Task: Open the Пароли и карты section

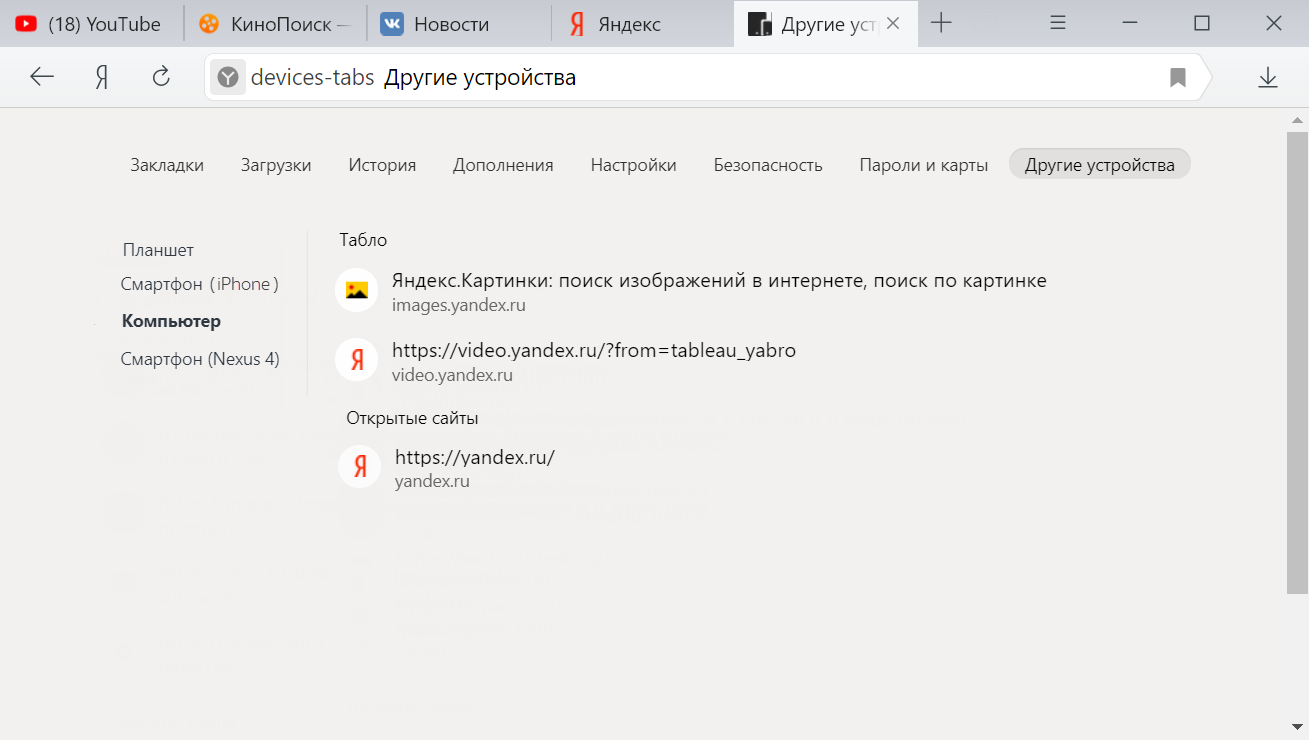Action: 924,165
